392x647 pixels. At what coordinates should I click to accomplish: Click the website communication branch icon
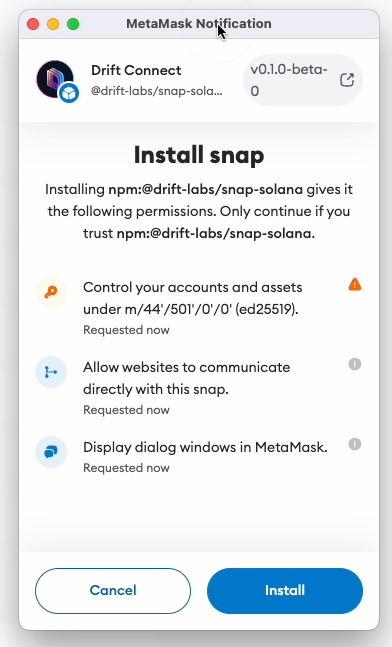pos(51,372)
